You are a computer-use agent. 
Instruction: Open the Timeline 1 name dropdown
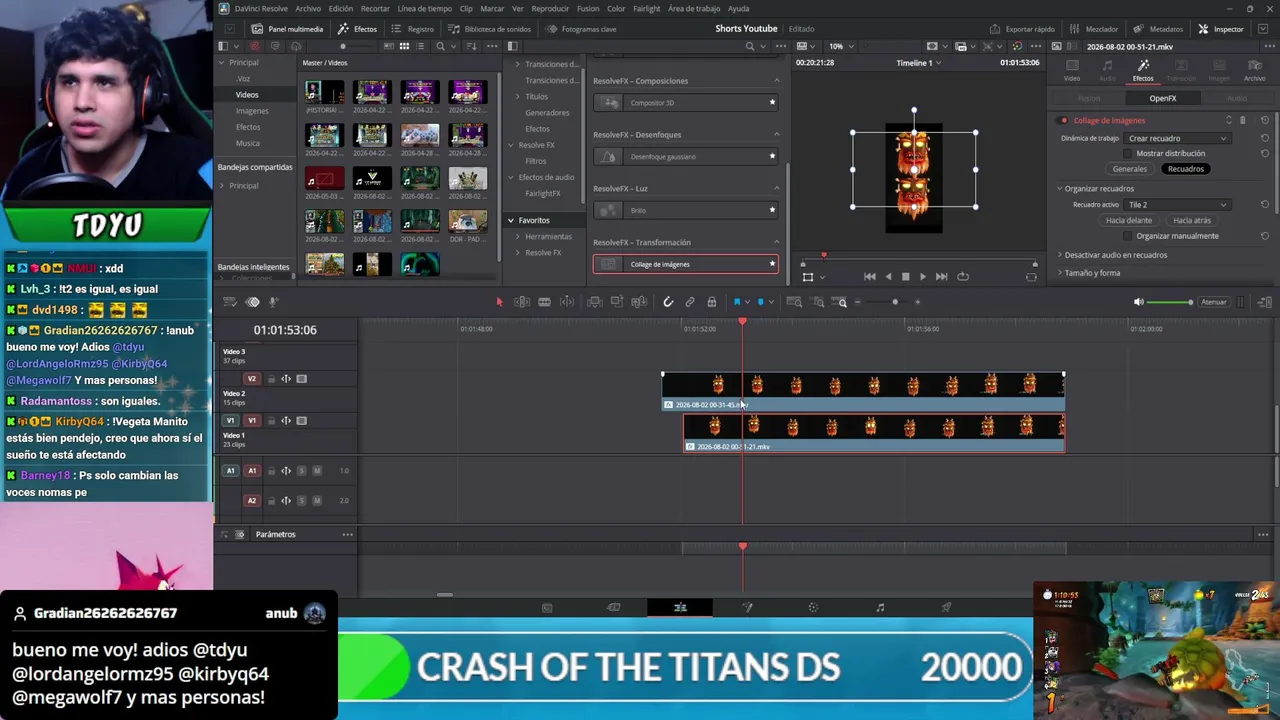pyautogui.click(x=919, y=63)
